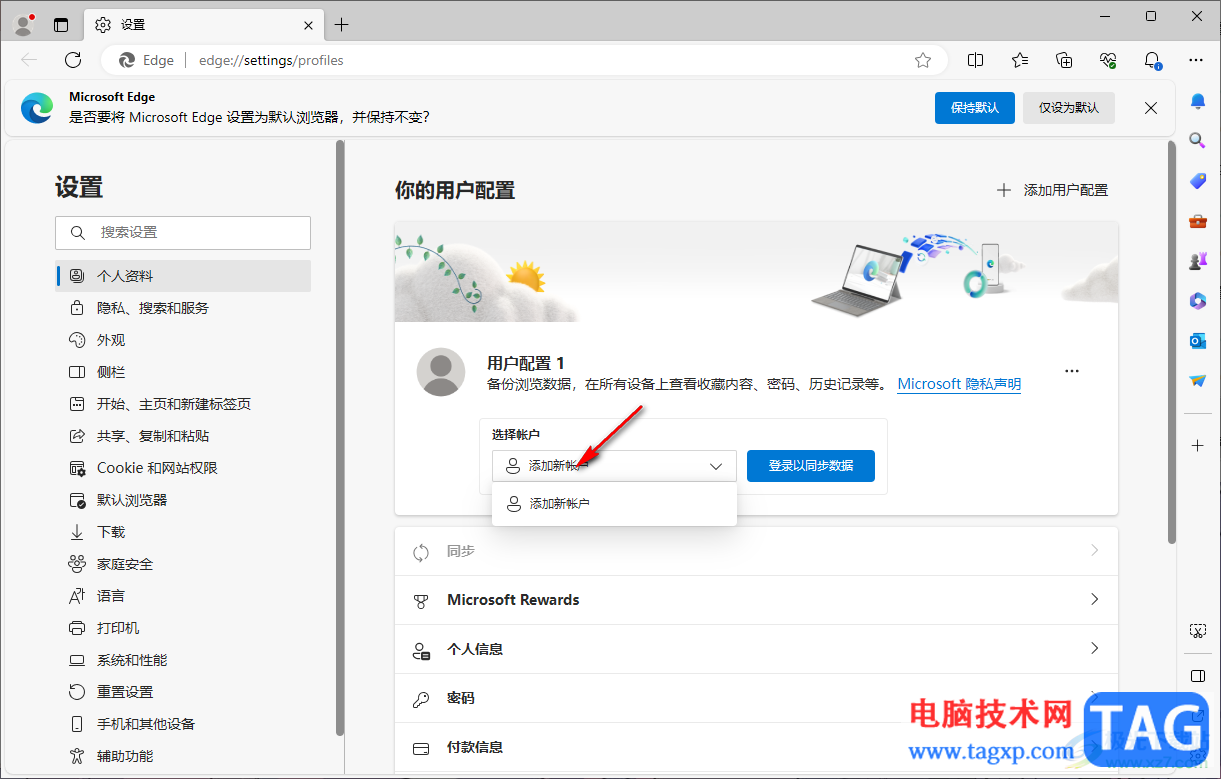The height and width of the screenshot is (779, 1221).
Task: Open the Microsoft 隐私声明 link
Action: coord(960,384)
